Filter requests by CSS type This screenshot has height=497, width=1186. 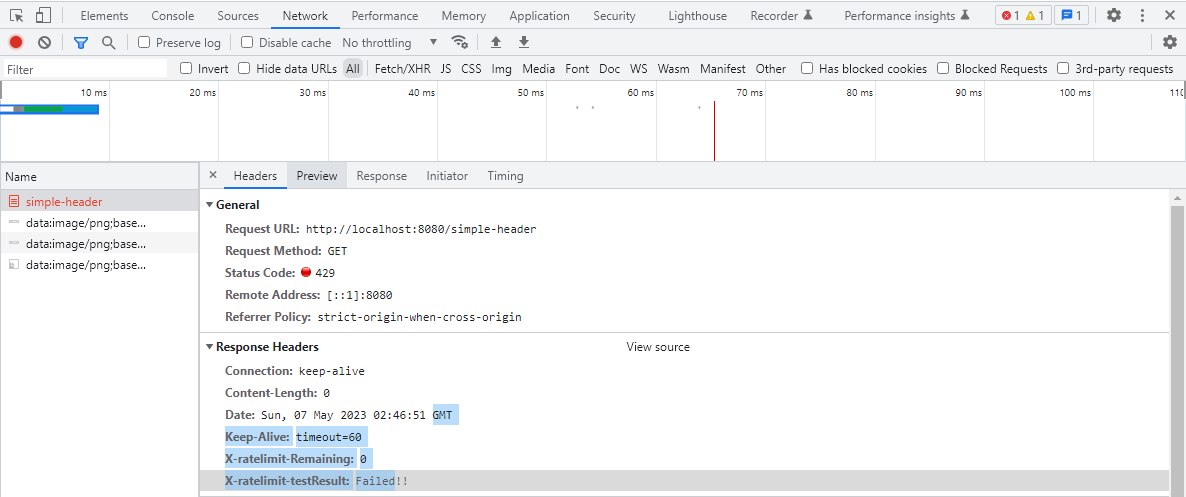(x=471, y=69)
